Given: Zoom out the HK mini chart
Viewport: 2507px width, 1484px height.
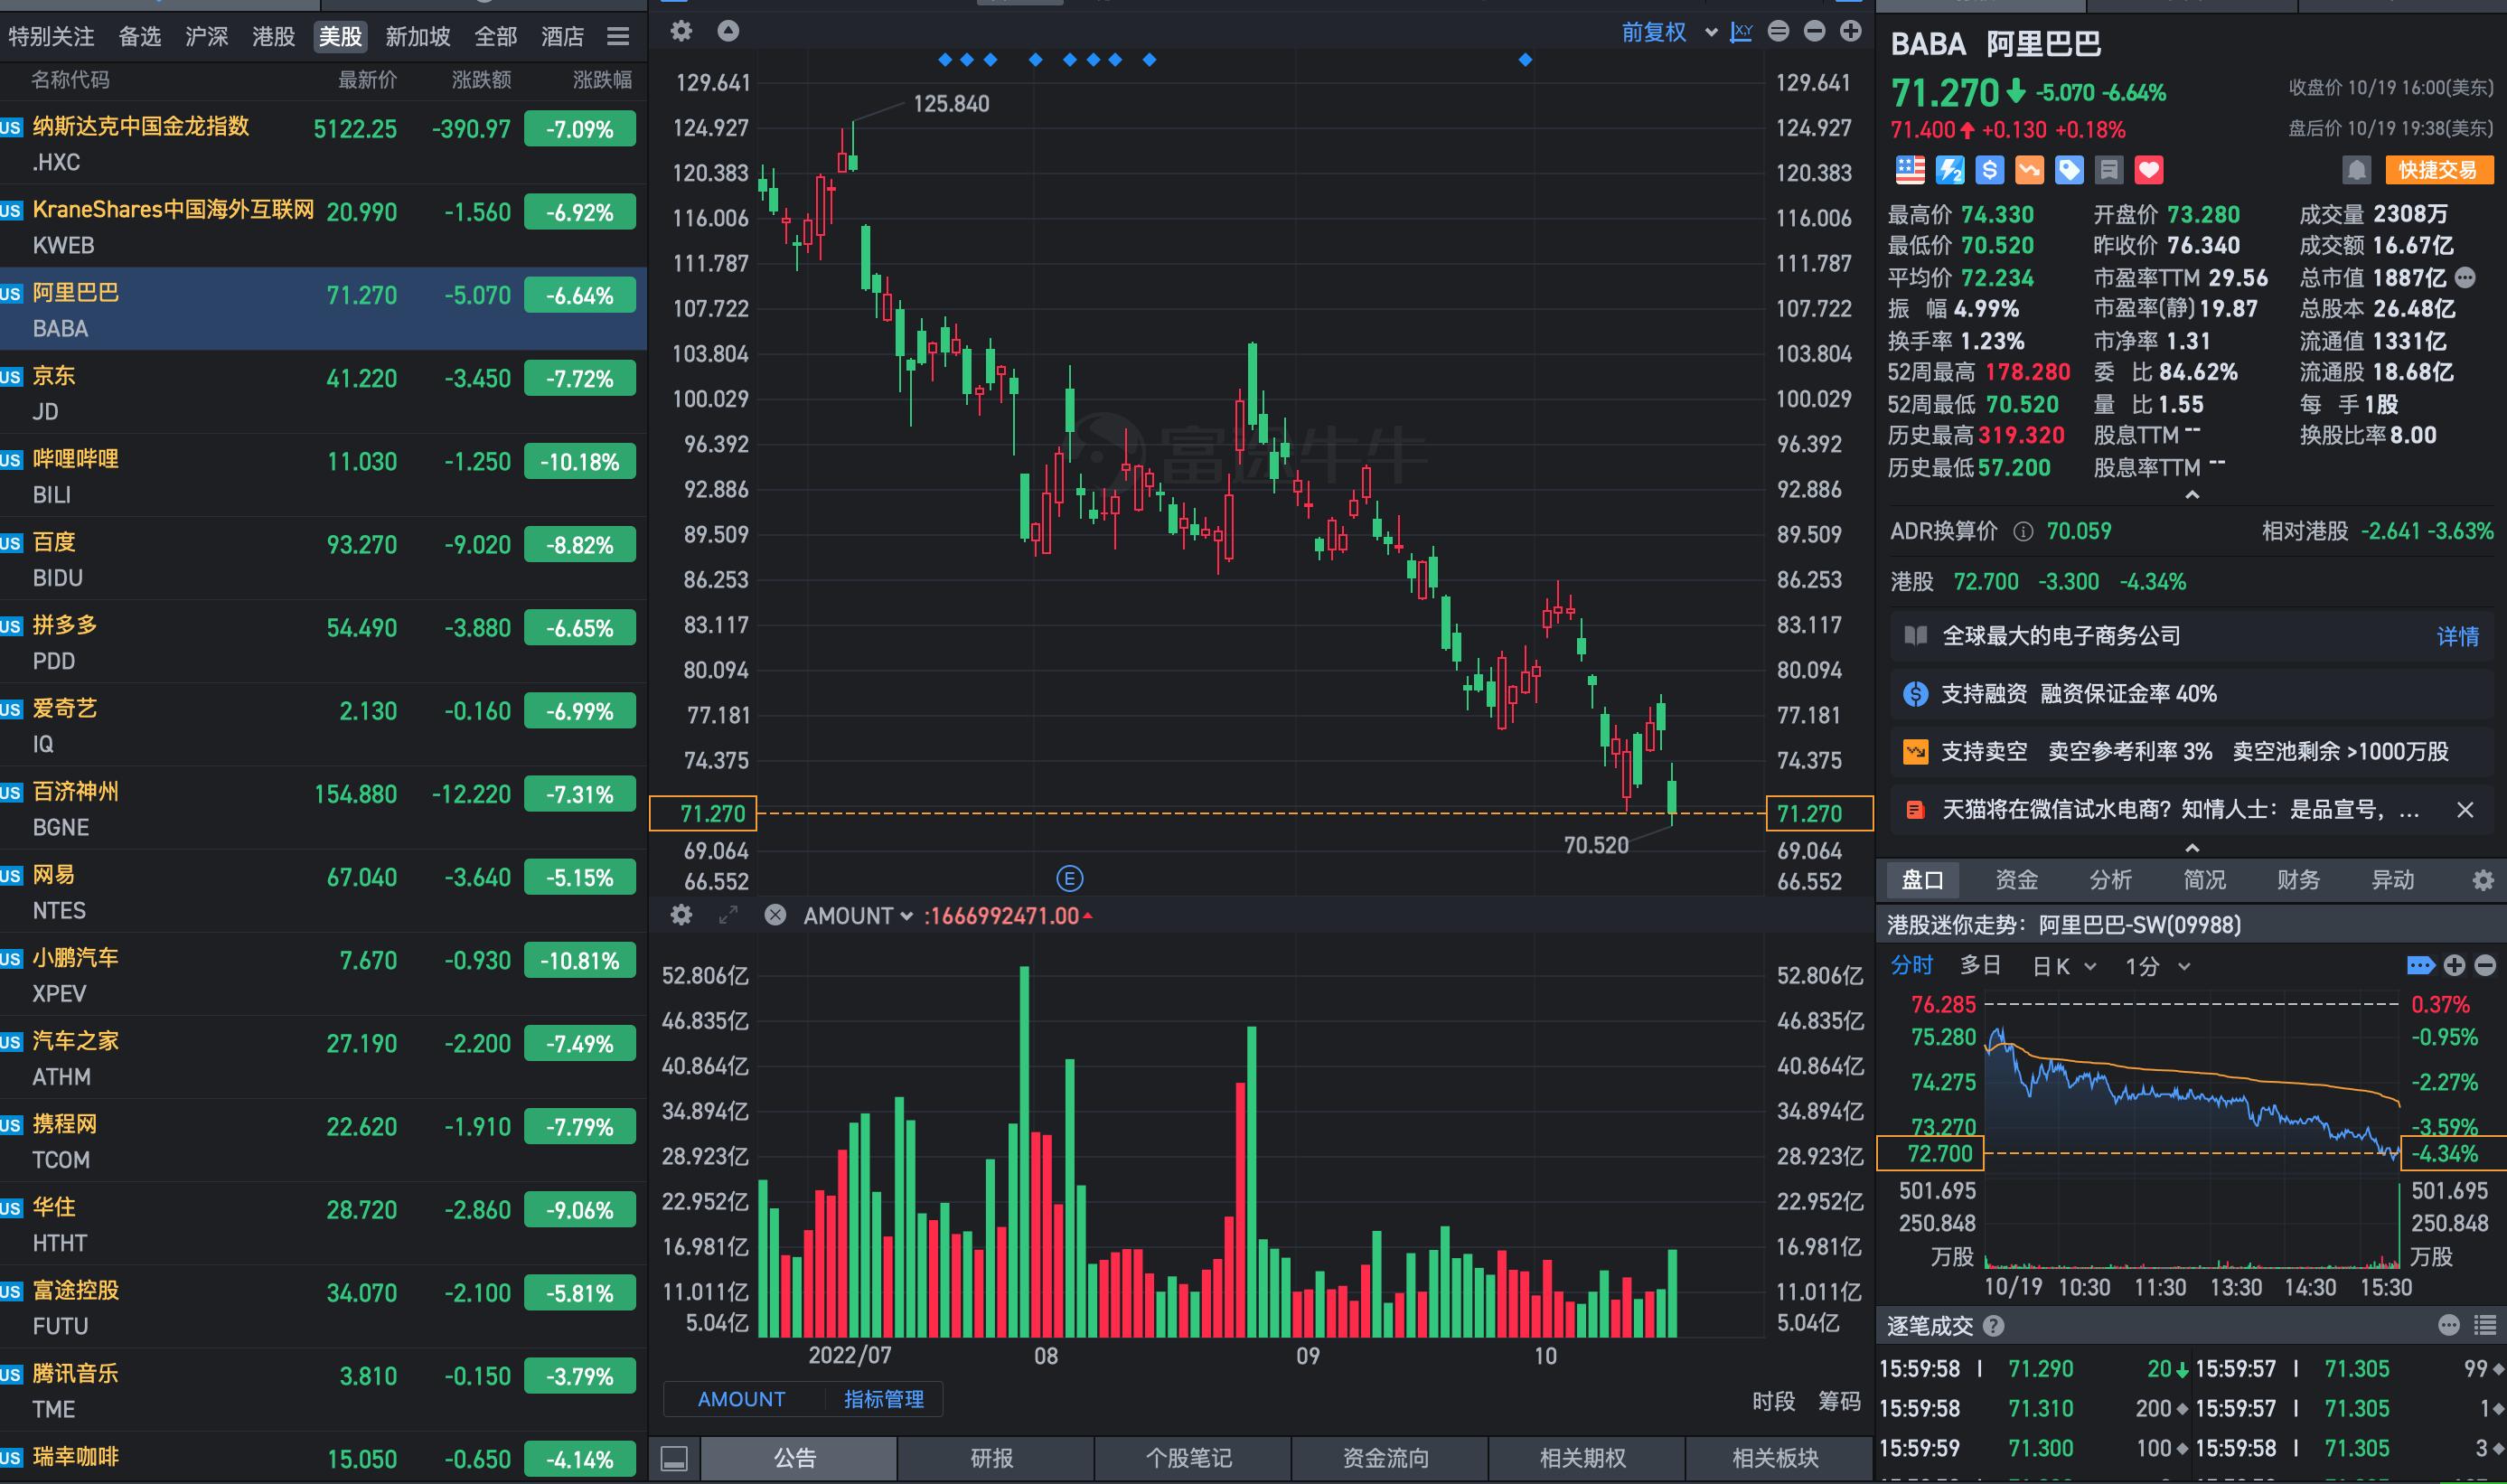Looking at the screenshot, I should coord(2485,965).
